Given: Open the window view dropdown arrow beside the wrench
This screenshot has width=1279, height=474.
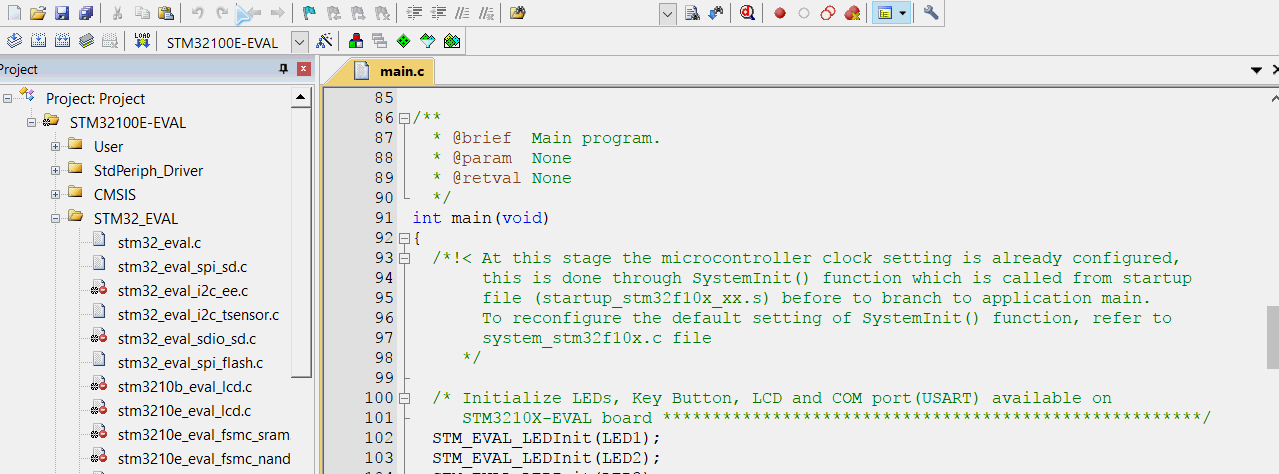Looking at the screenshot, I should (x=903, y=13).
